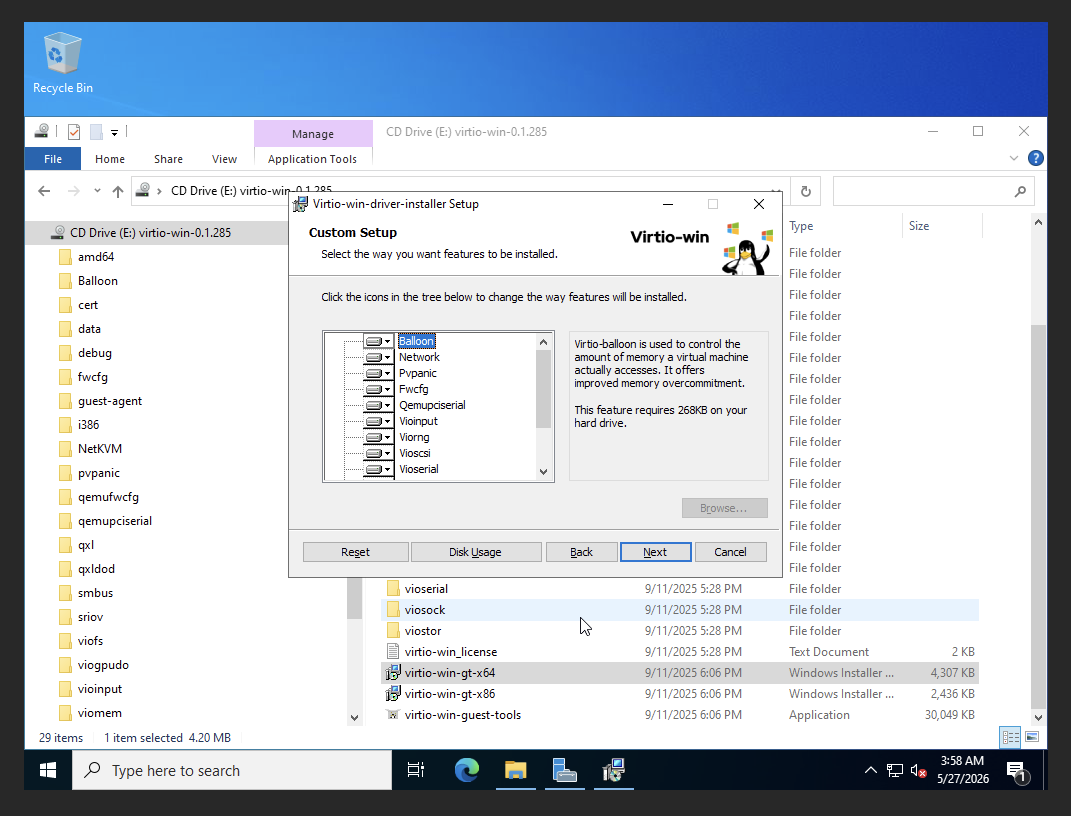Open the Qemupciserial feature install dropdown

[x=378, y=405]
